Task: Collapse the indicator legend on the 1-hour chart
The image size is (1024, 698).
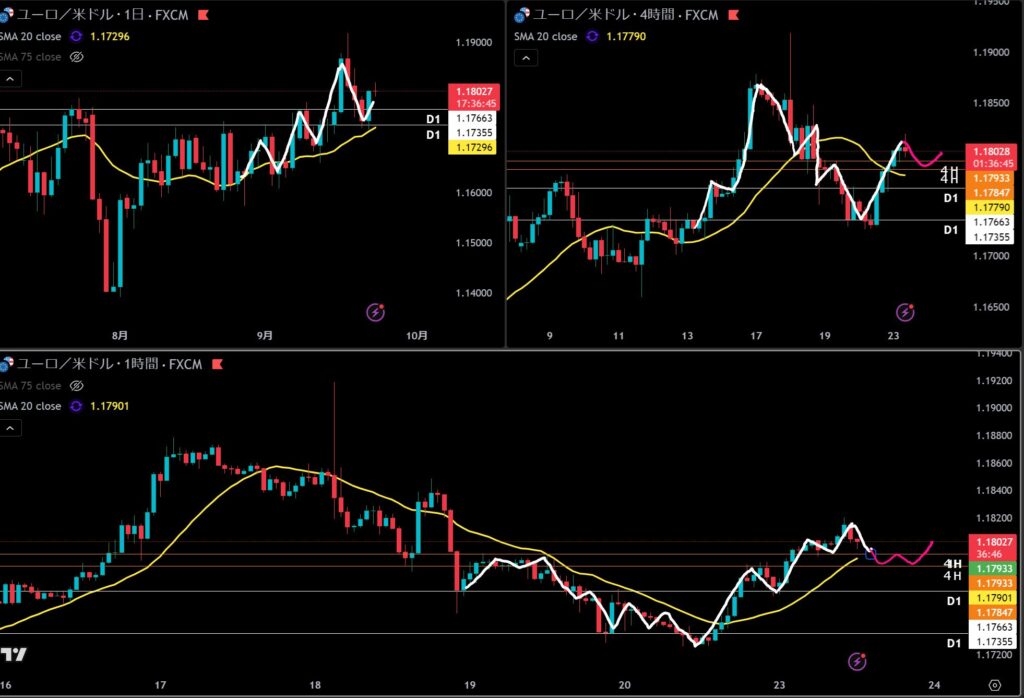Action: (11, 428)
